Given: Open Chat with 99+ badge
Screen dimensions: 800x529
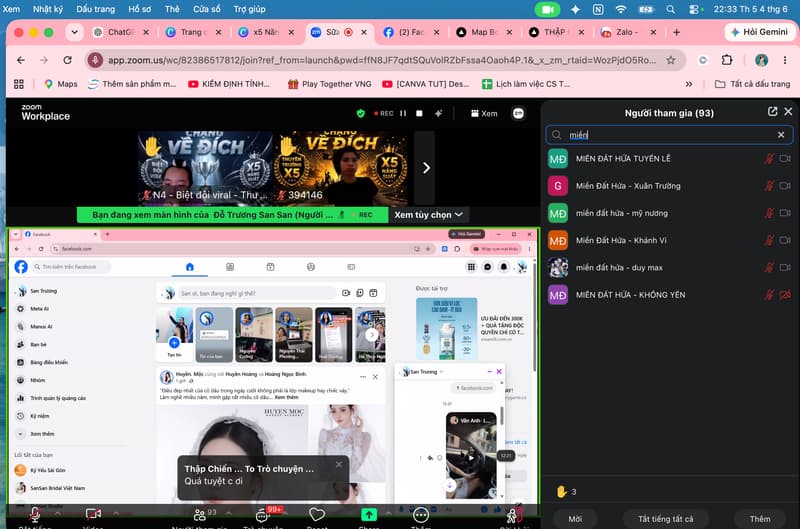Looking at the screenshot, I should [x=264, y=515].
